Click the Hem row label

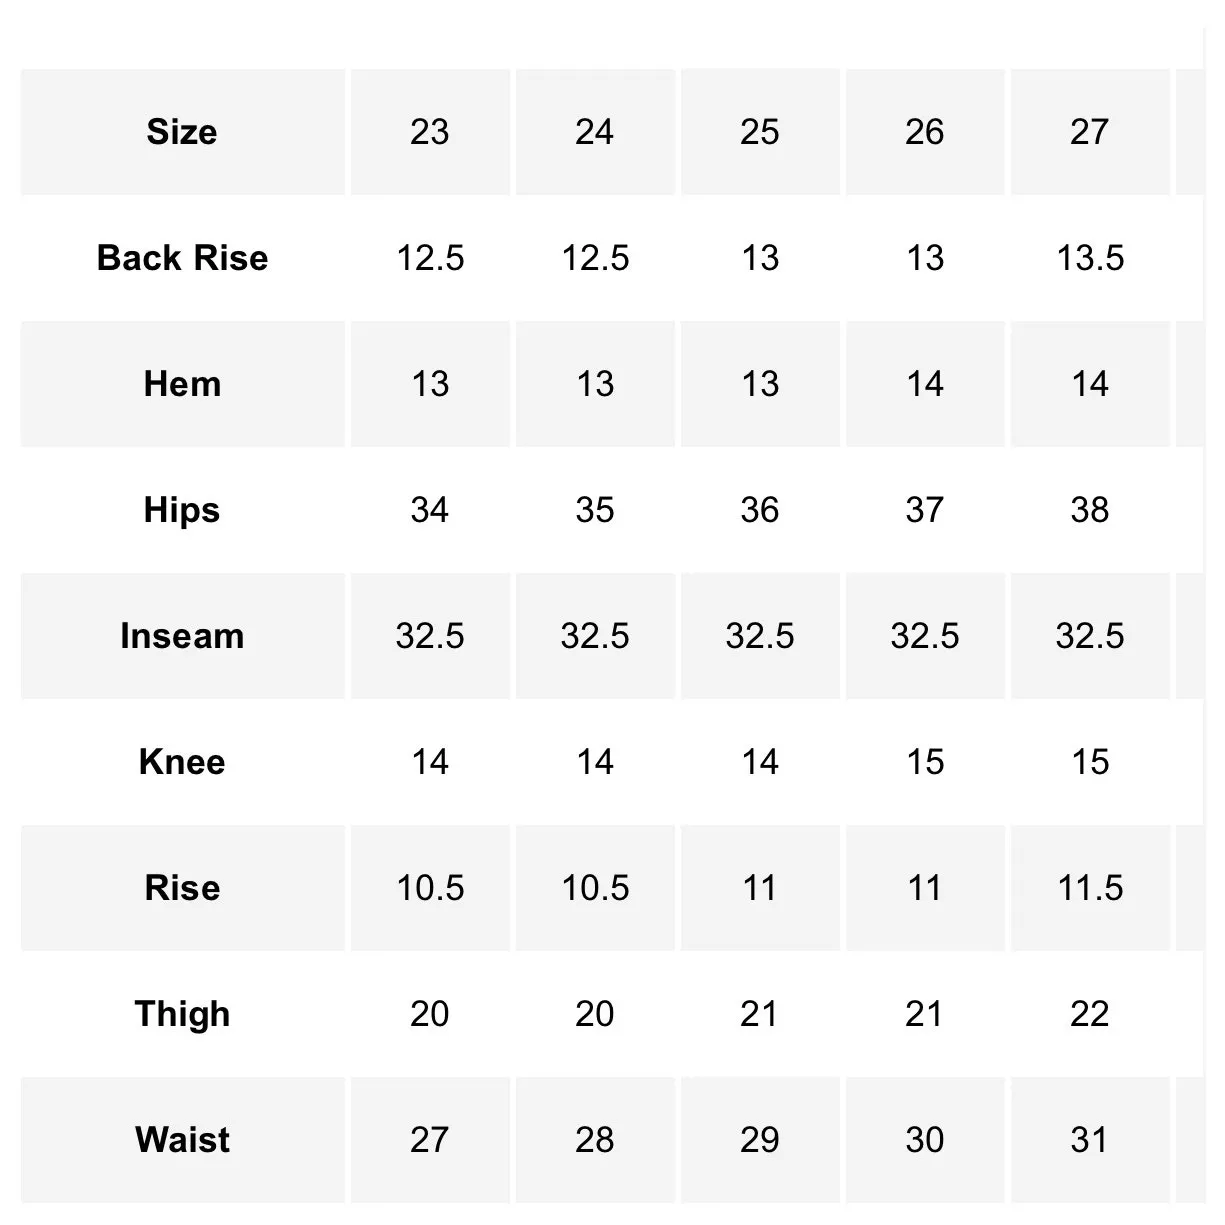pyautogui.click(x=182, y=384)
